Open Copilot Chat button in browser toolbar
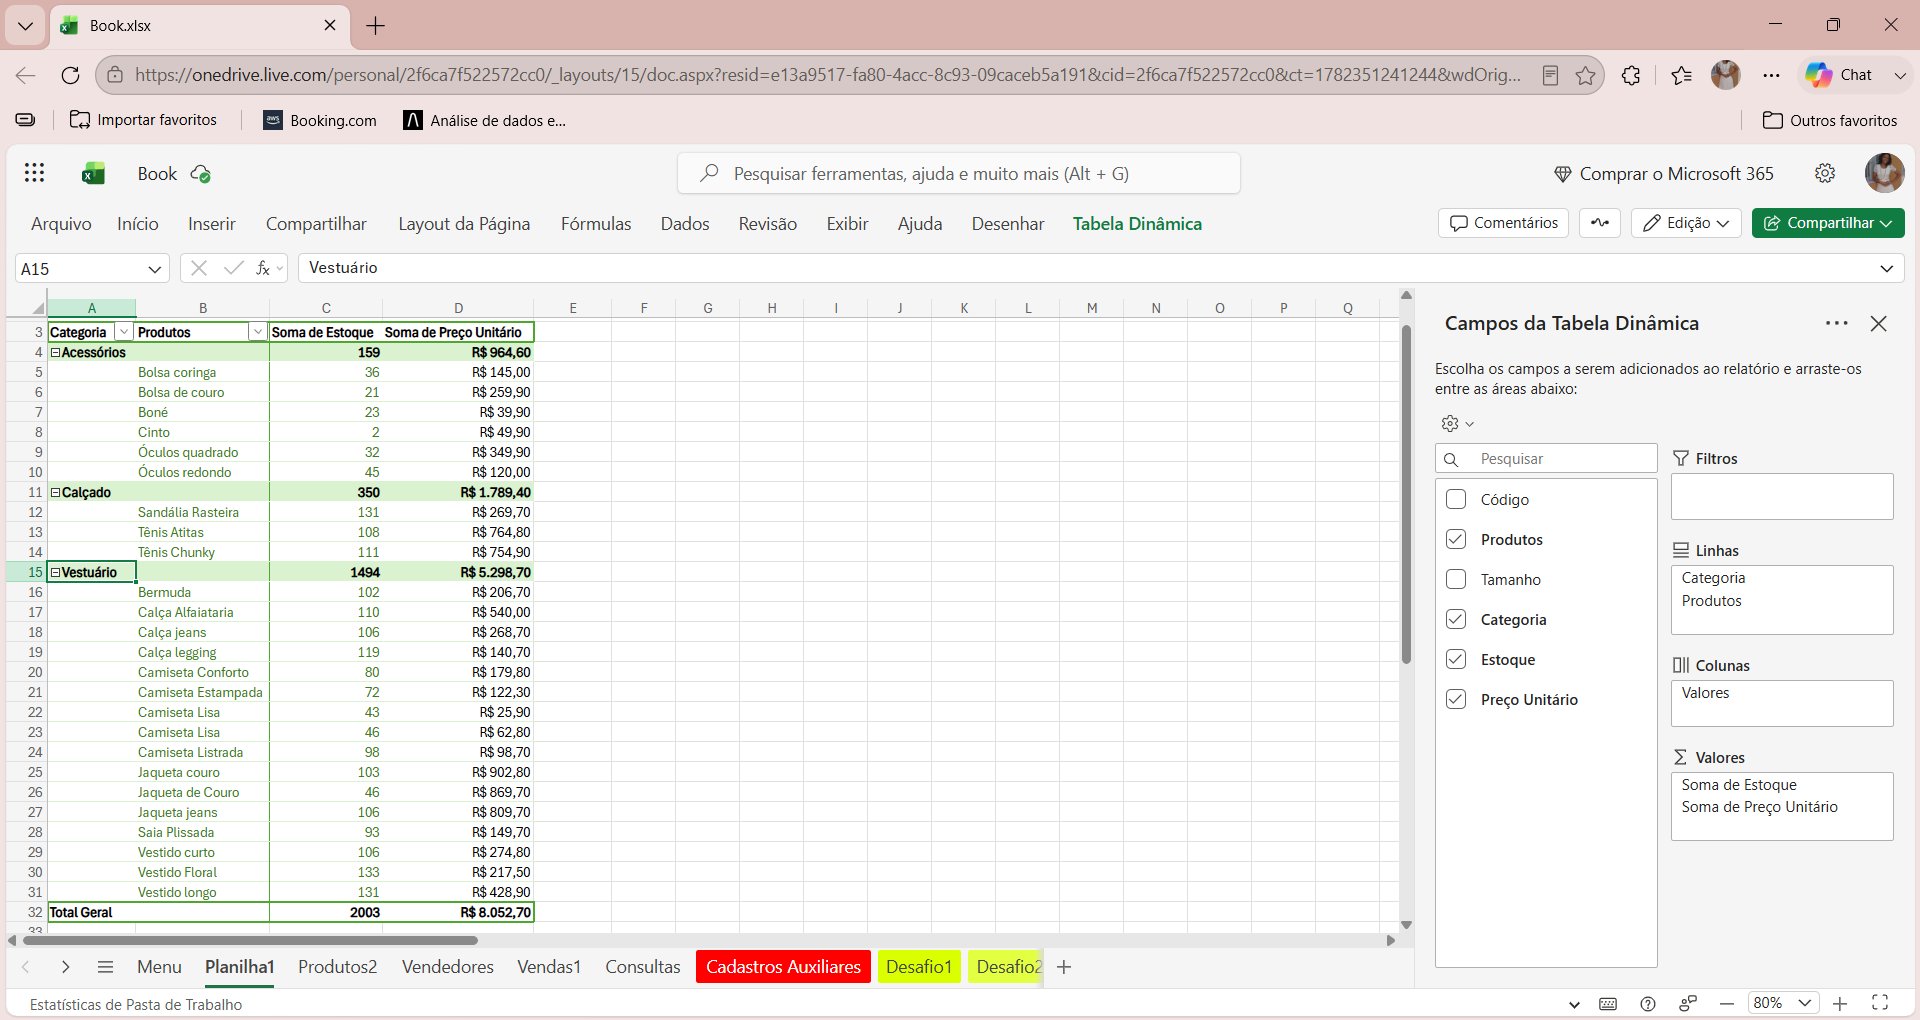Screen dimensions: 1920x1020 1839,75
